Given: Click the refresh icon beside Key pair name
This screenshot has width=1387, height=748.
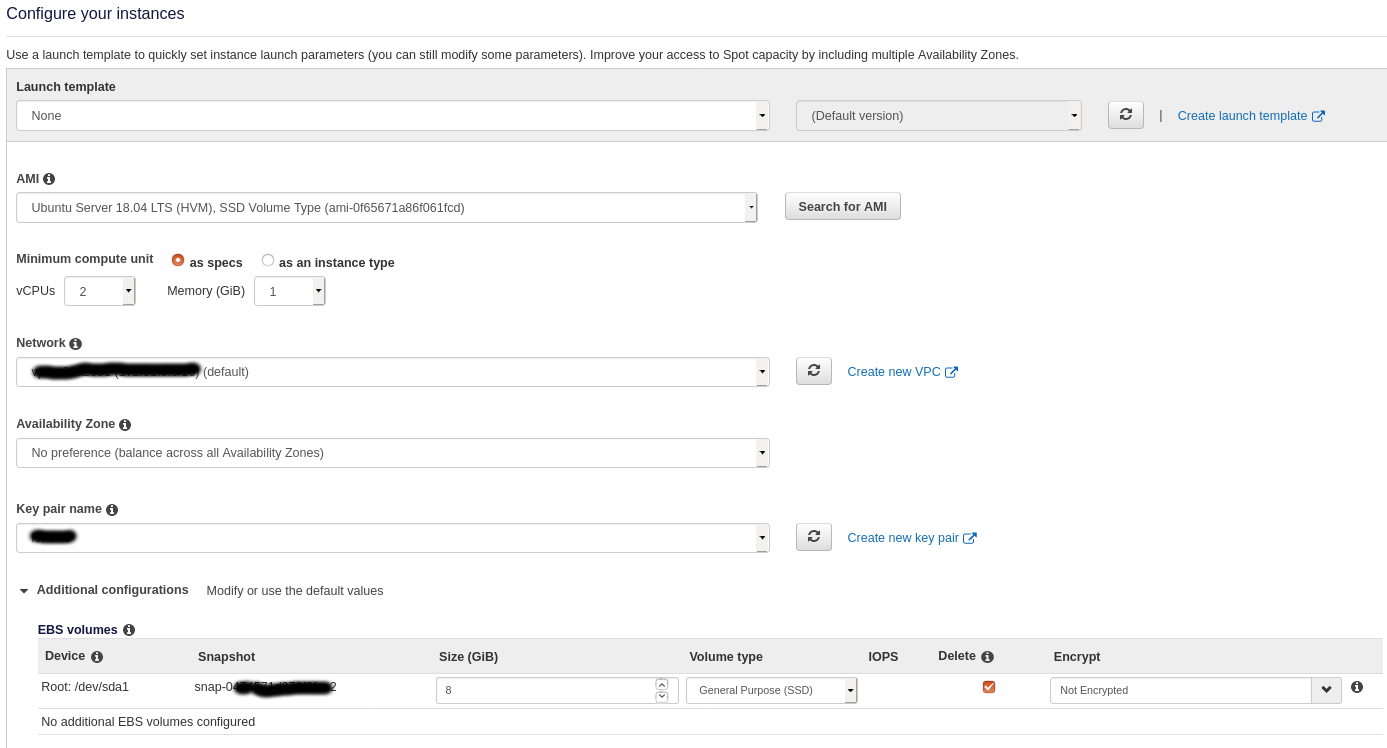Looking at the screenshot, I should [813, 537].
